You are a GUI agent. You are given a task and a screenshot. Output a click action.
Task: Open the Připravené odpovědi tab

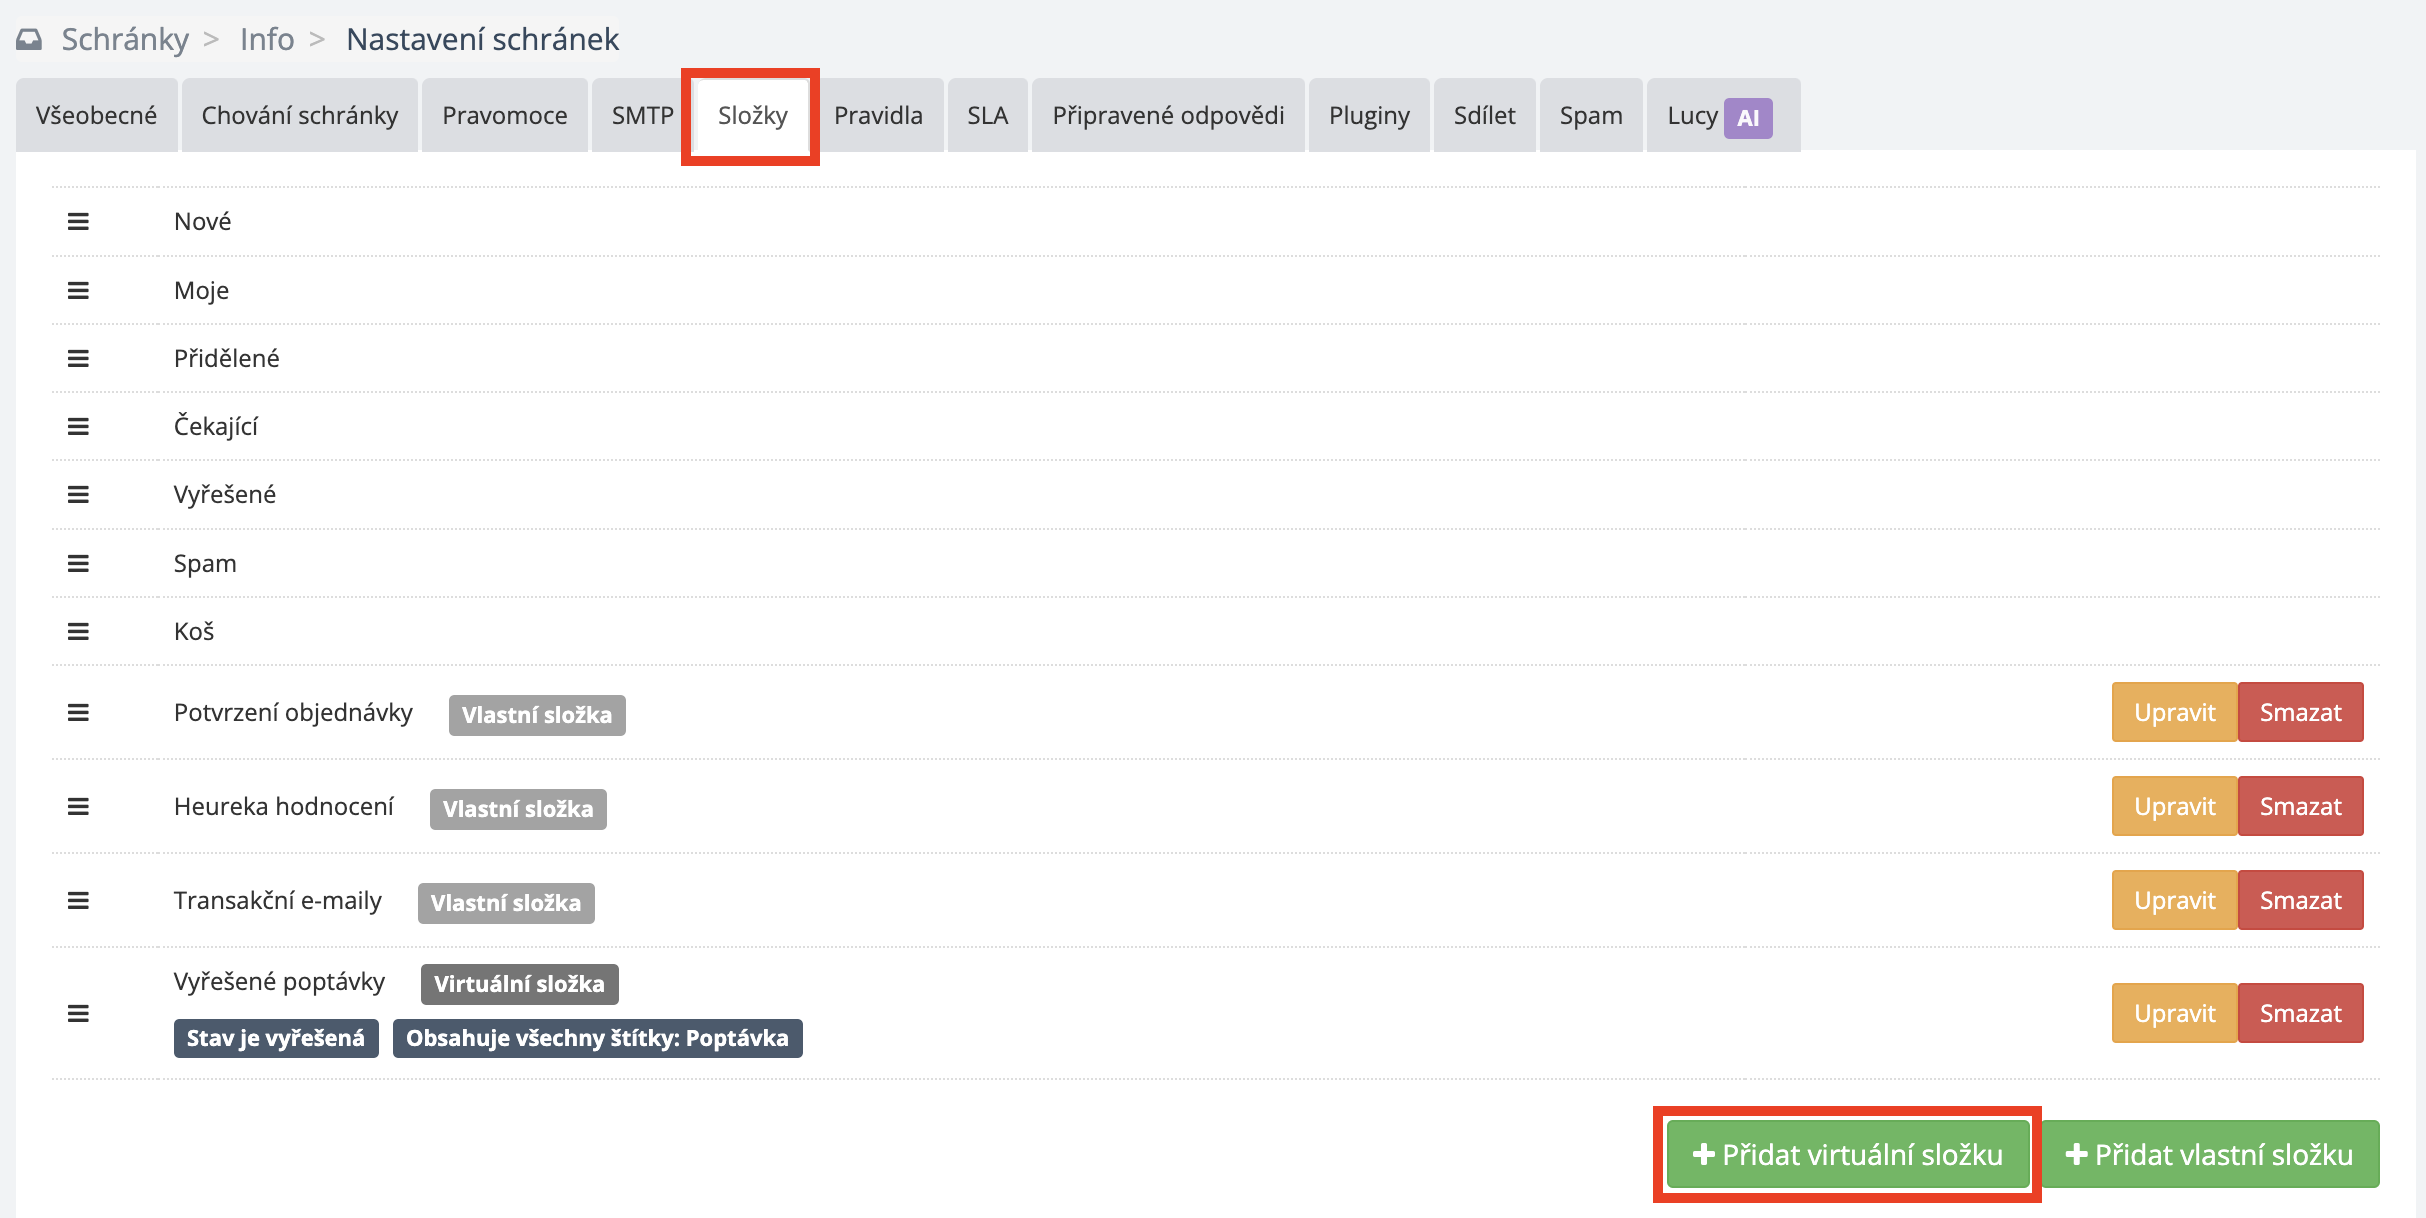(x=1167, y=116)
